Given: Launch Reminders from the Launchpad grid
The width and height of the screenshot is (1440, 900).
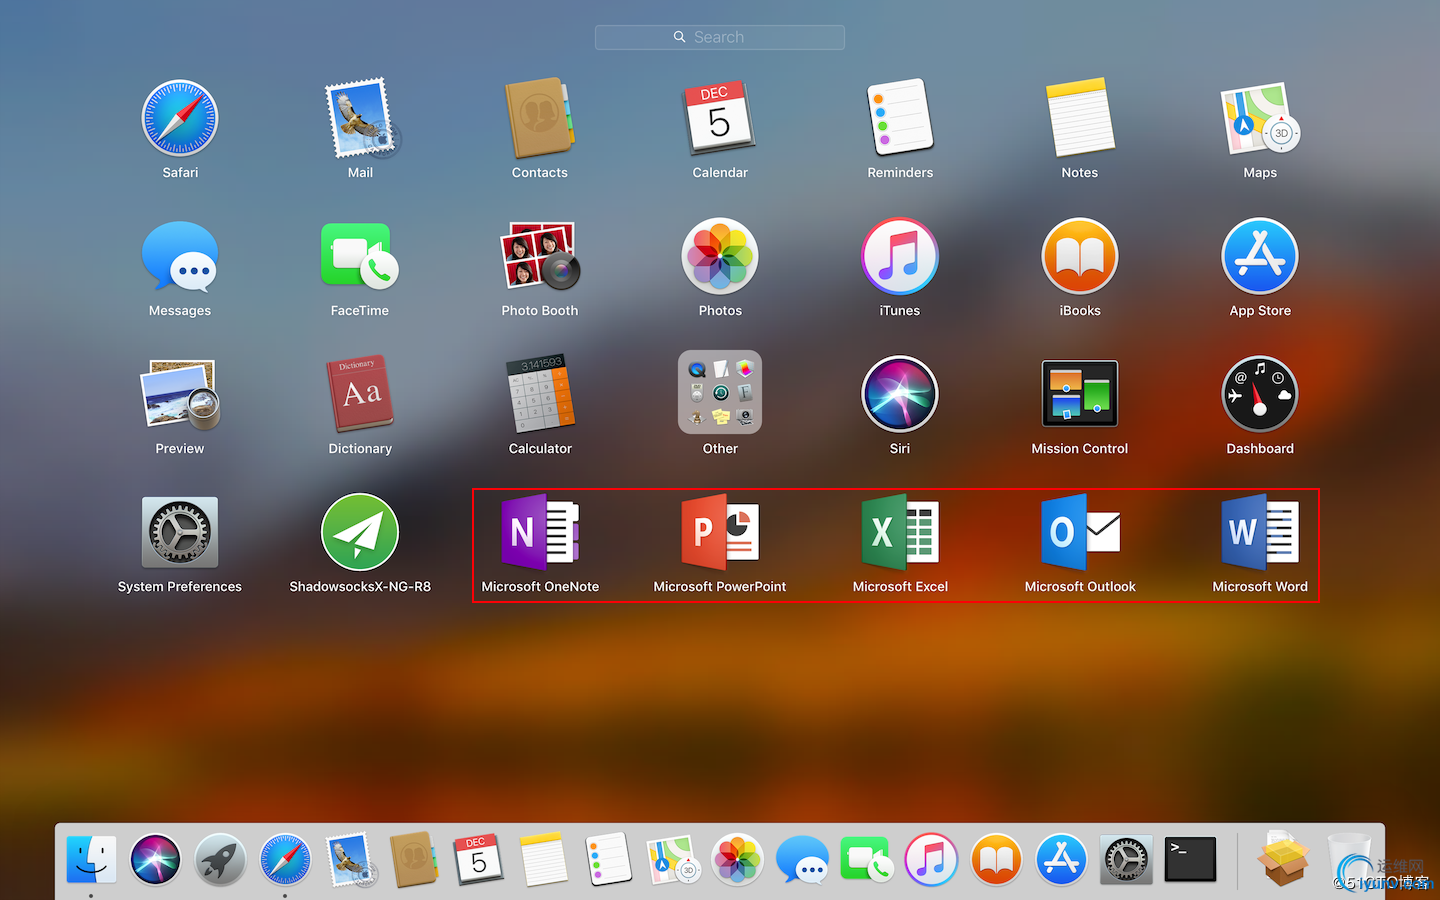Looking at the screenshot, I should (x=900, y=119).
